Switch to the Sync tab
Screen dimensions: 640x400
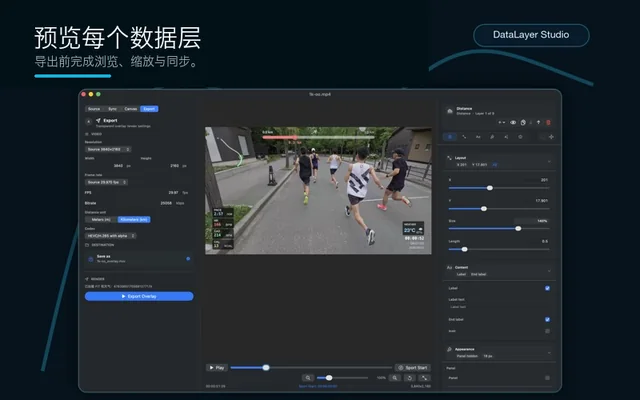(x=112, y=109)
